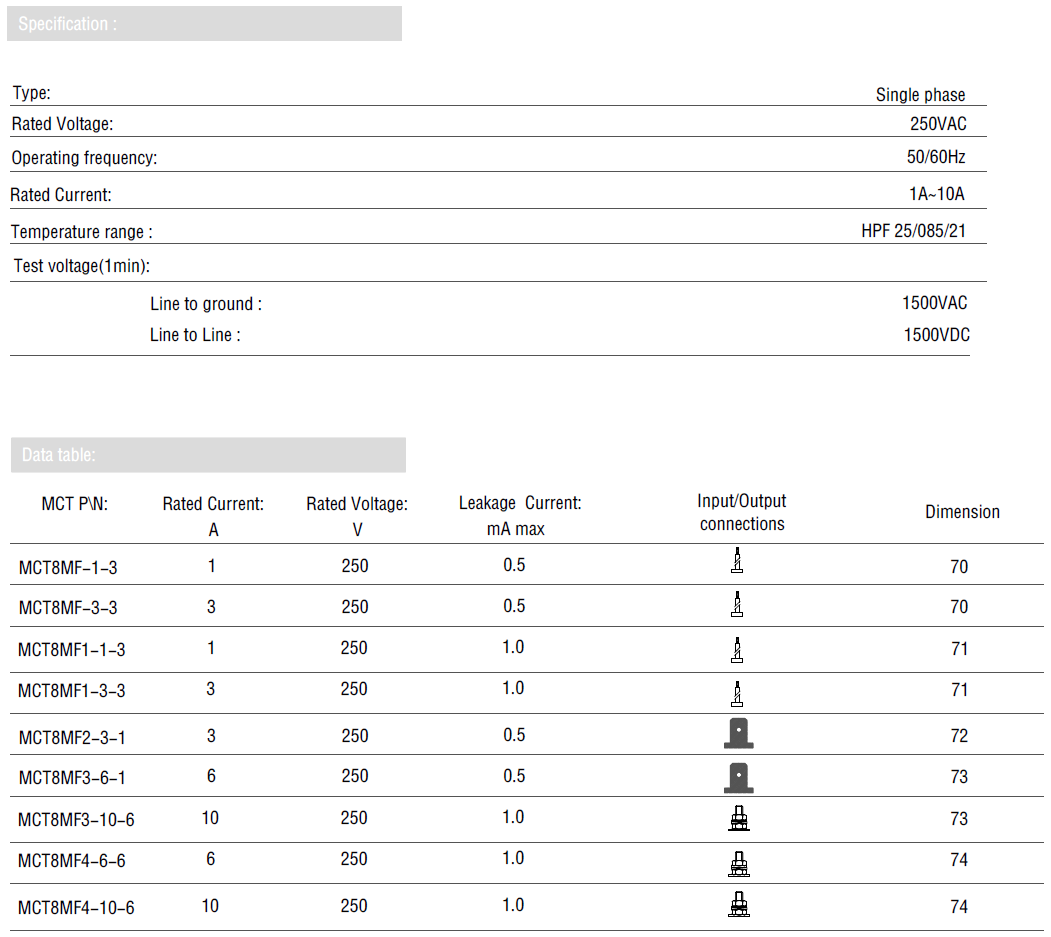Click the MCT P\N column header
Screen dimensions: 1051x937
click(75, 504)
